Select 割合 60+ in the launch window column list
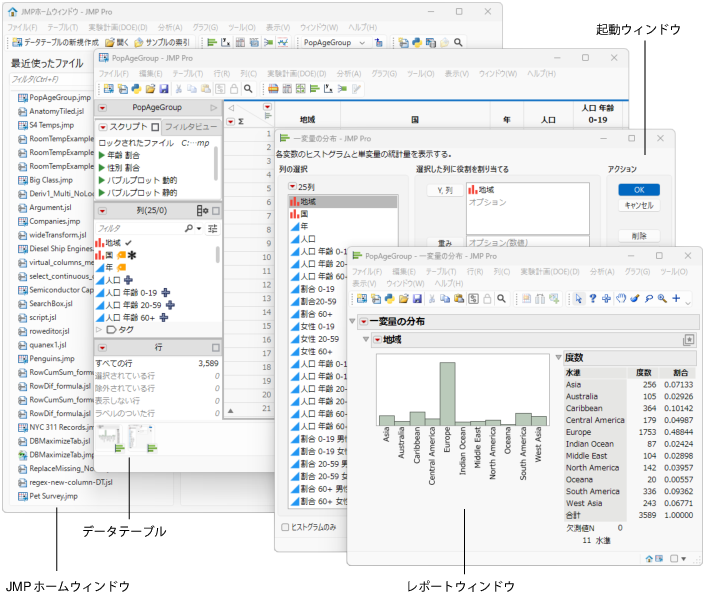The image size is (705, 603). pos(317,314)
